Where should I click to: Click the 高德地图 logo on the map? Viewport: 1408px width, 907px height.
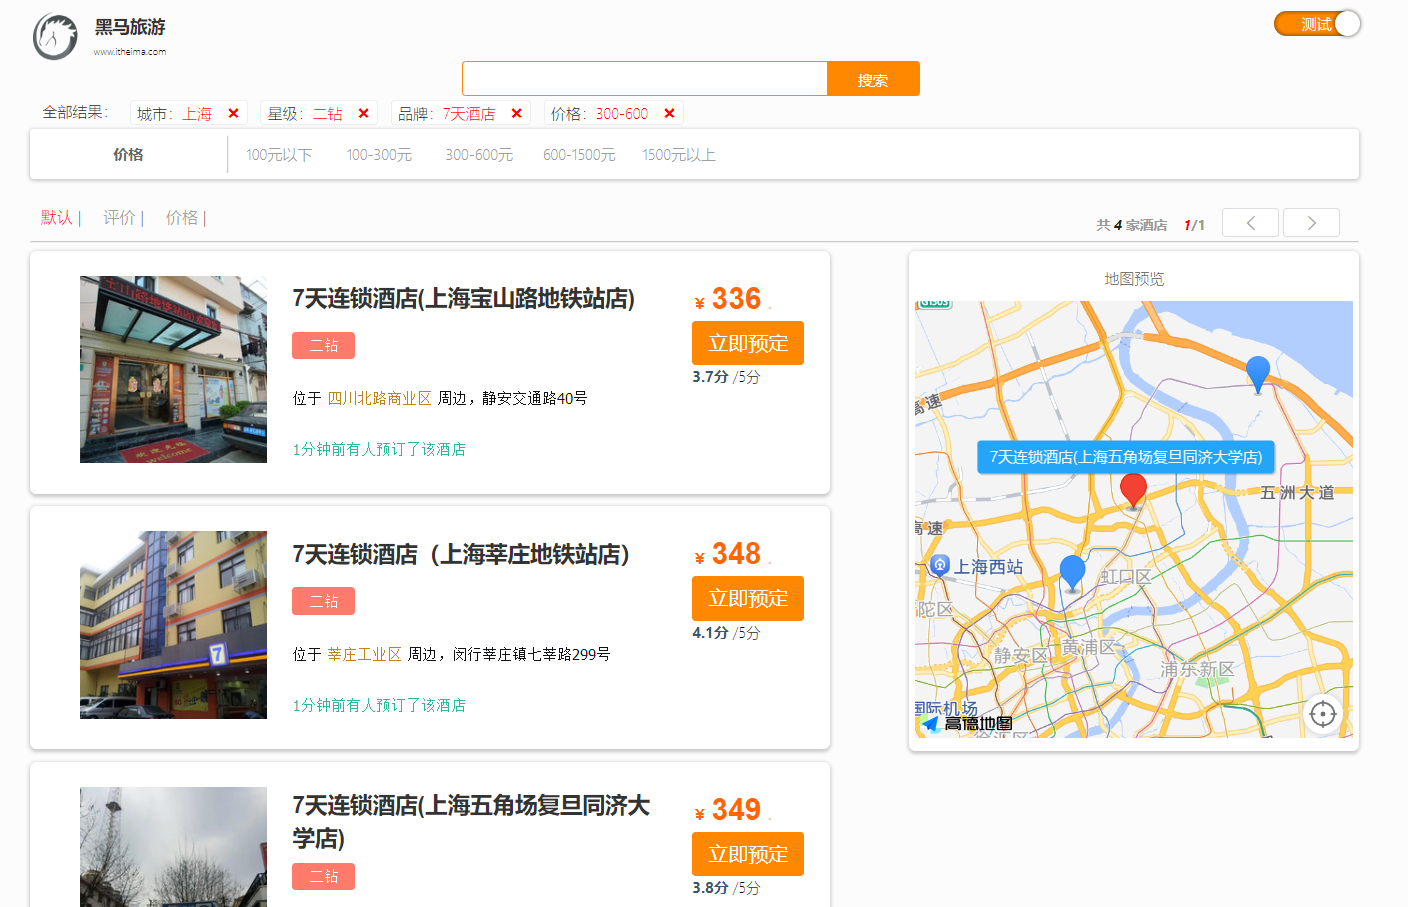tap(967, 723)
